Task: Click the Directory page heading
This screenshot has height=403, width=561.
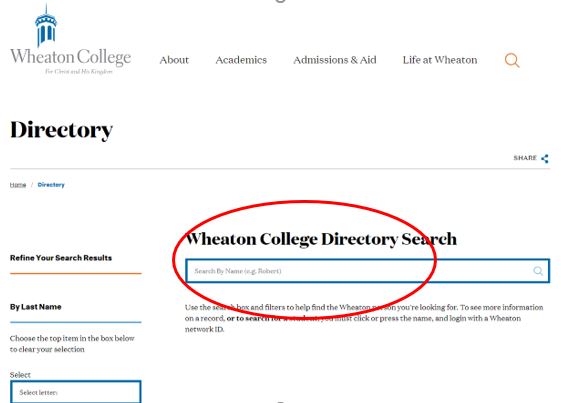Action: 62,130
